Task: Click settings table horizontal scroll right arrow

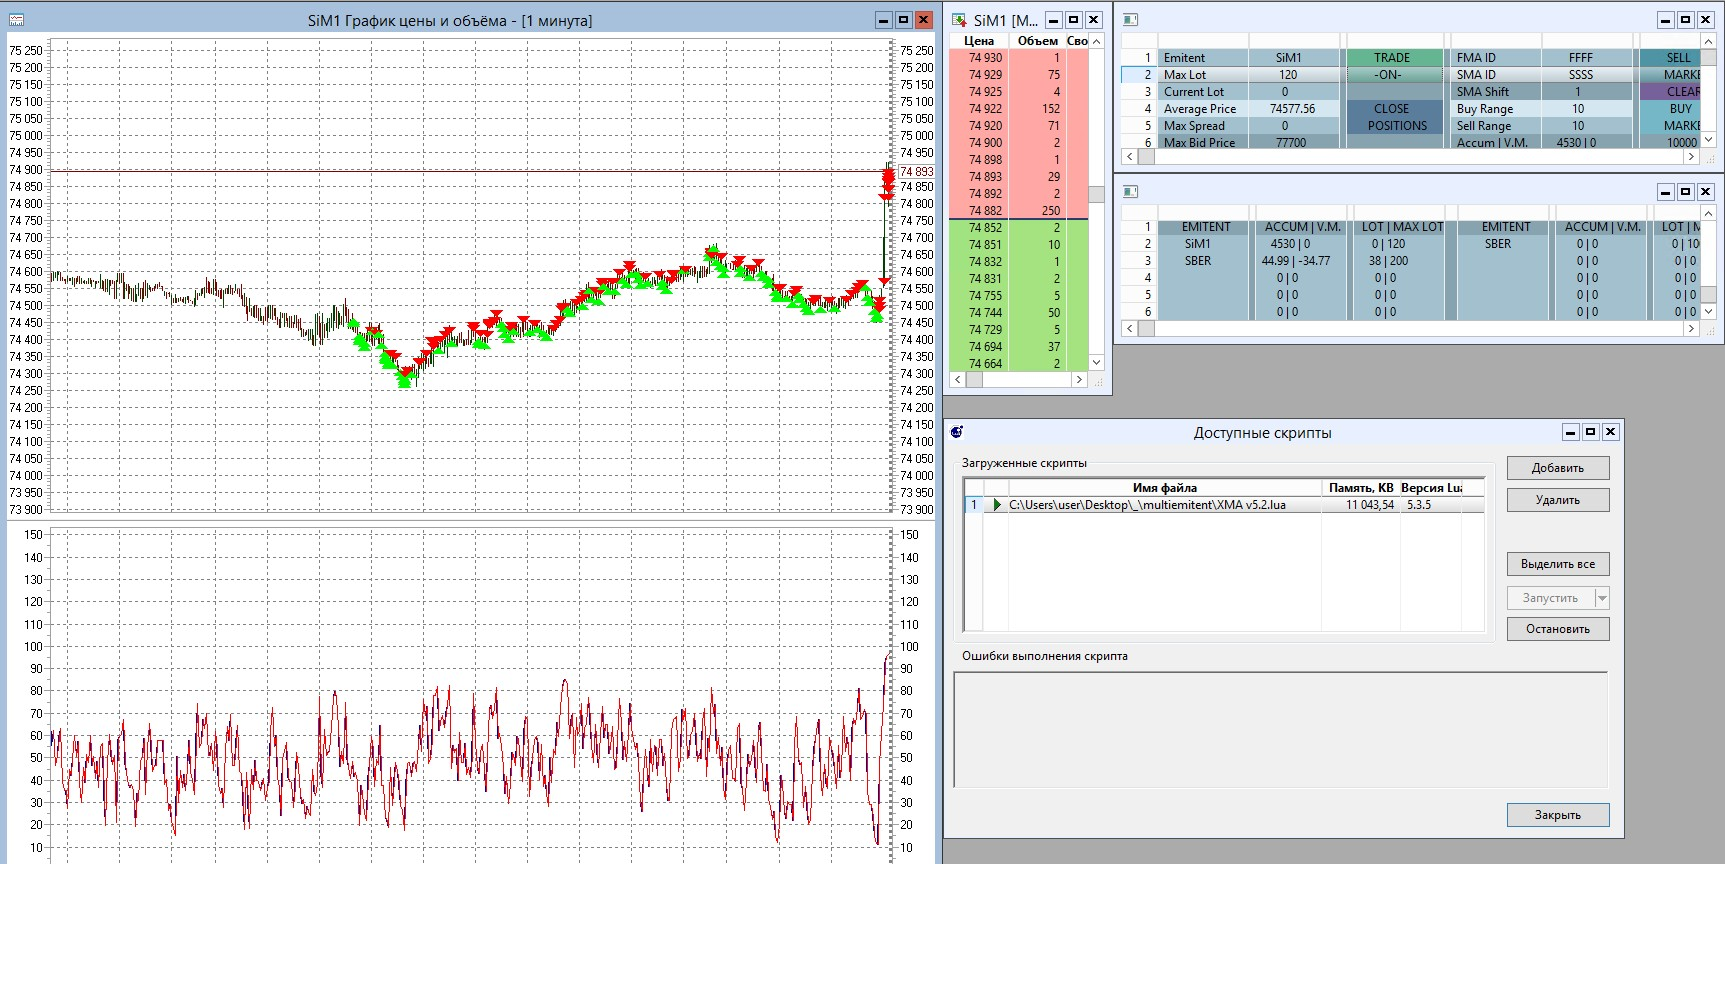Action: [x=1691, y=157]
